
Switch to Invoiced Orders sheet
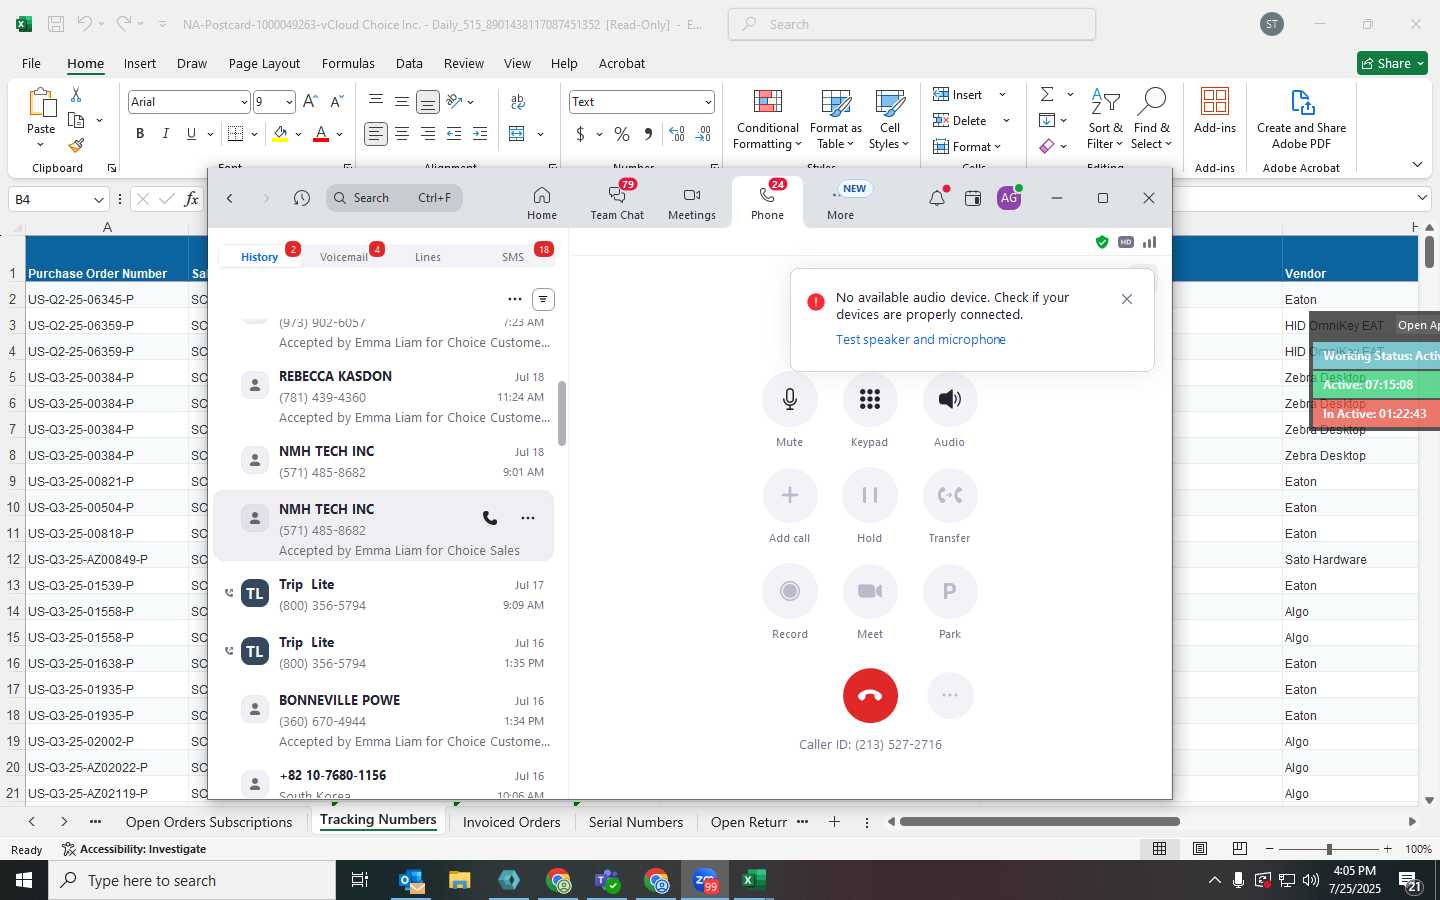click(x=511, y=822)
